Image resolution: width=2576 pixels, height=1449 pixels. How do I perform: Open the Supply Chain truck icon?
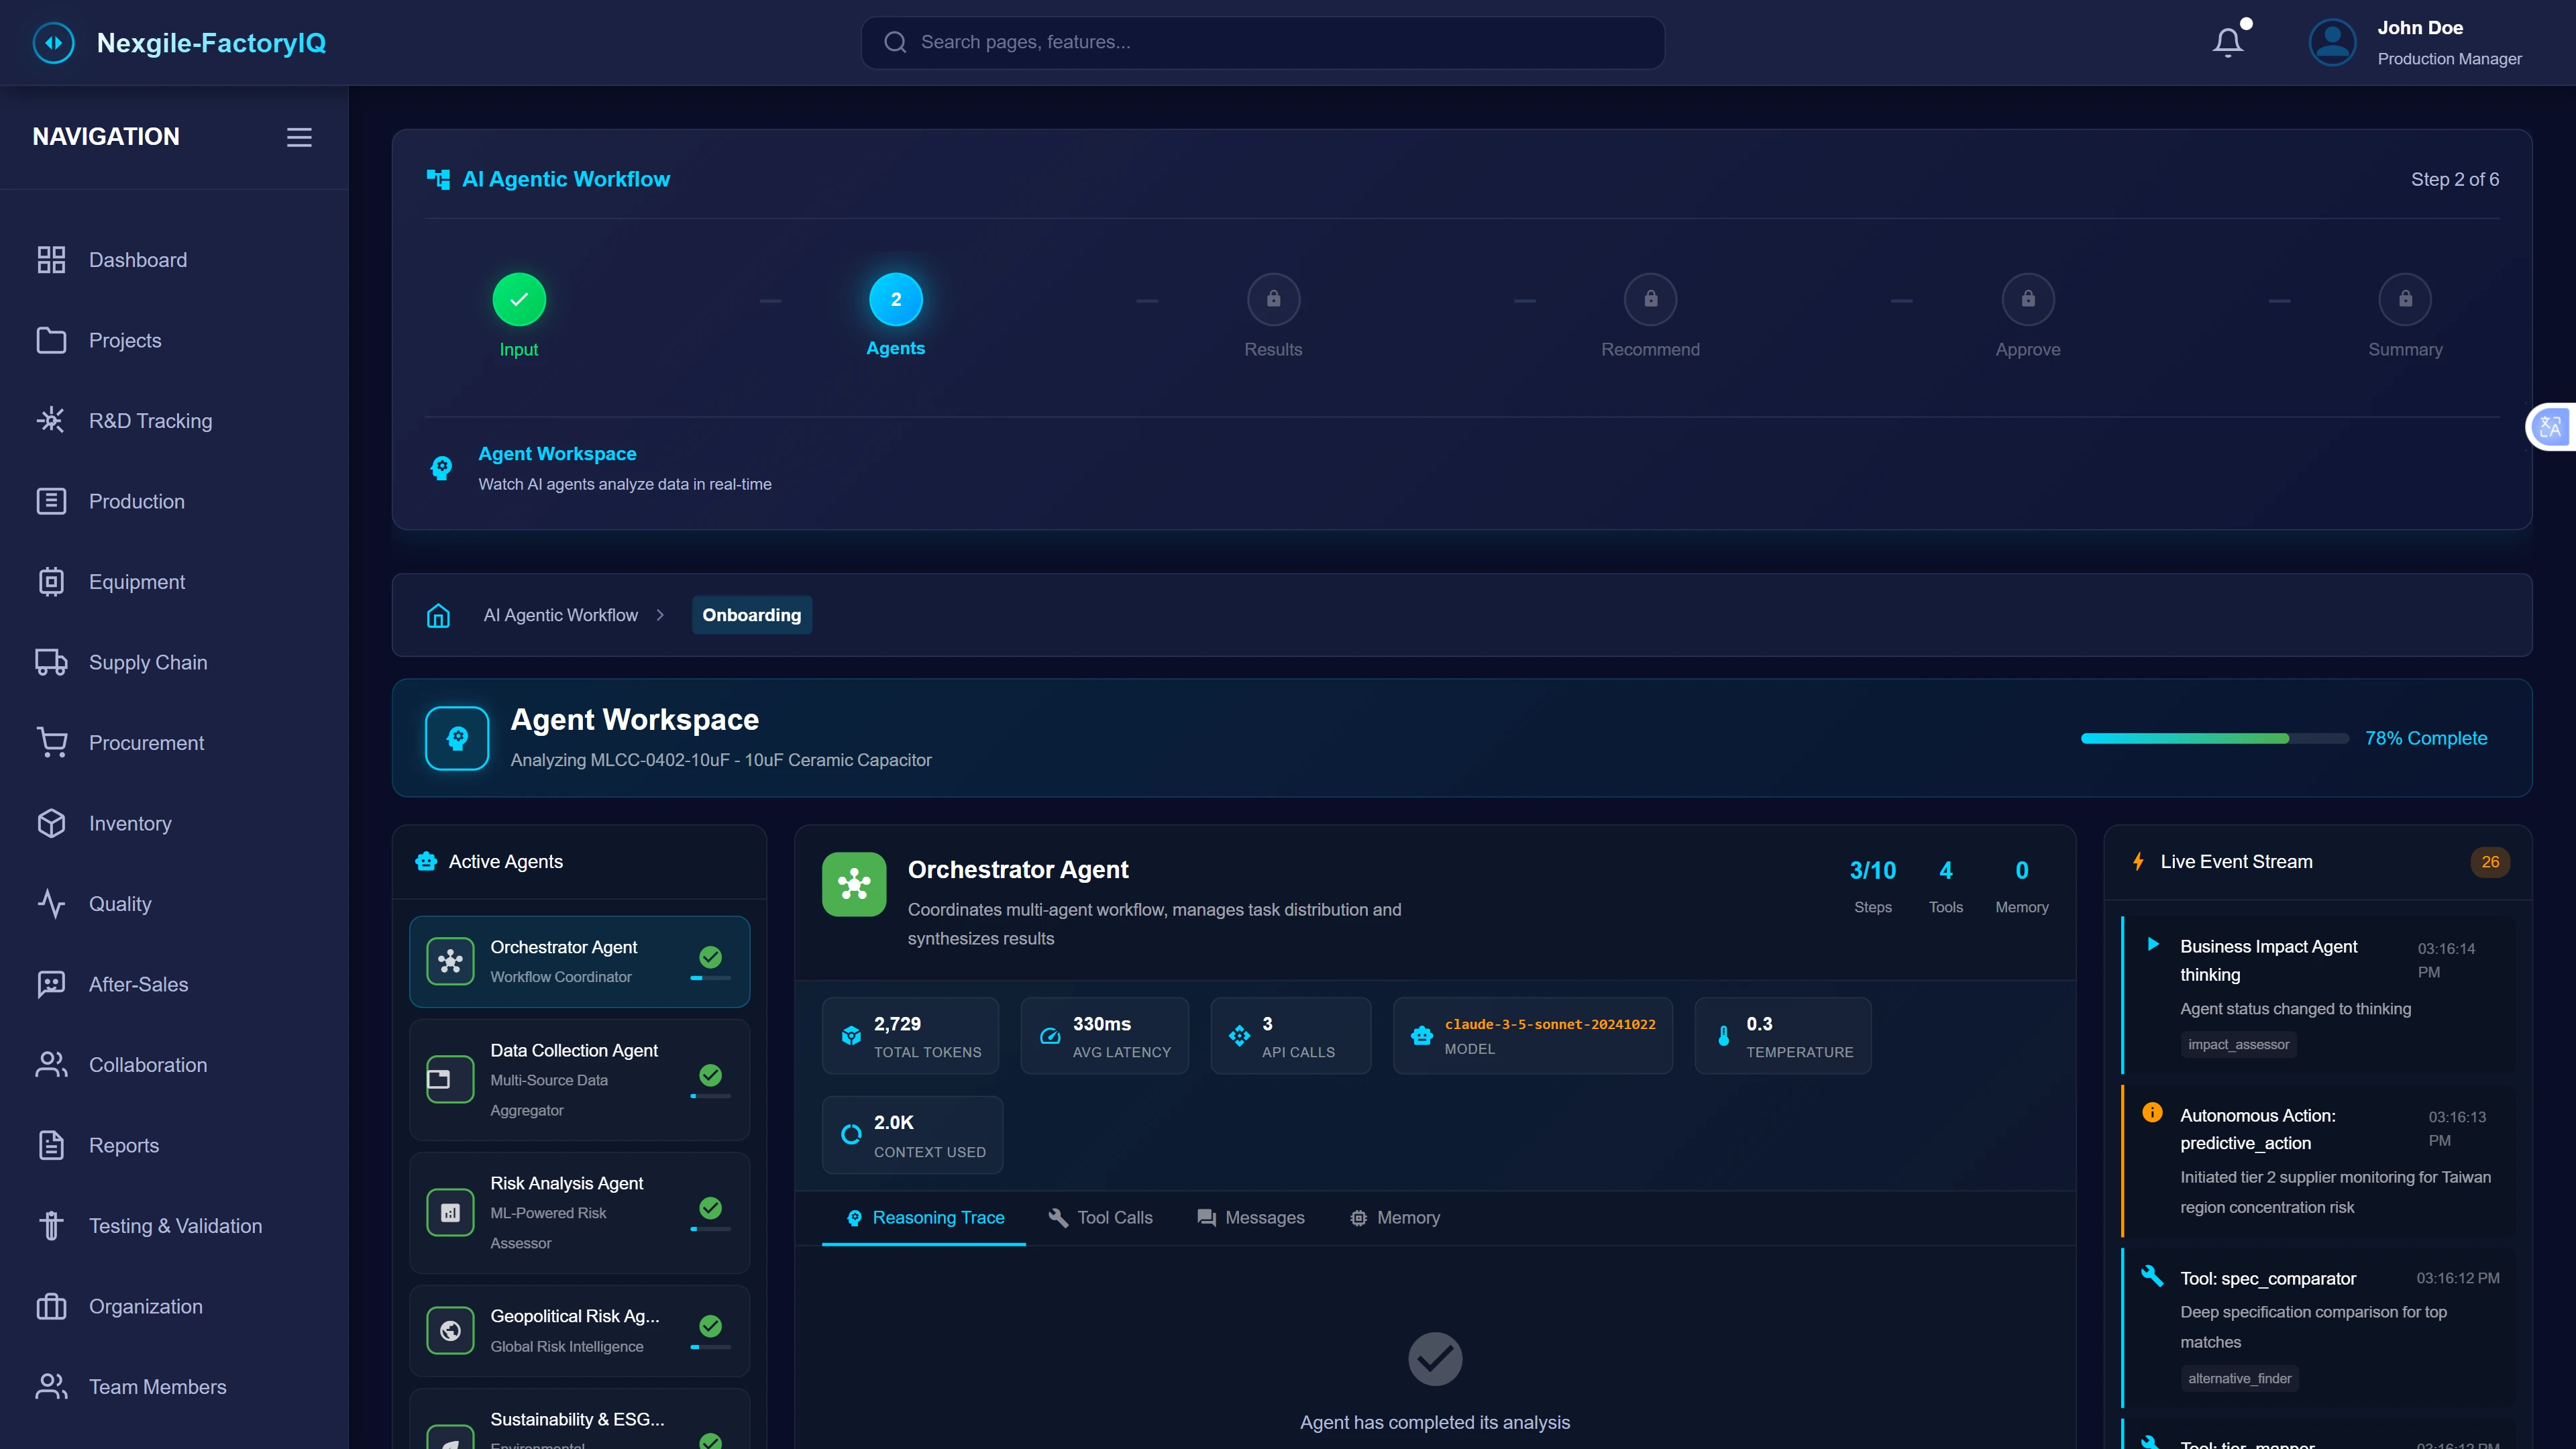pyautogui.click(x=51, y=662)
